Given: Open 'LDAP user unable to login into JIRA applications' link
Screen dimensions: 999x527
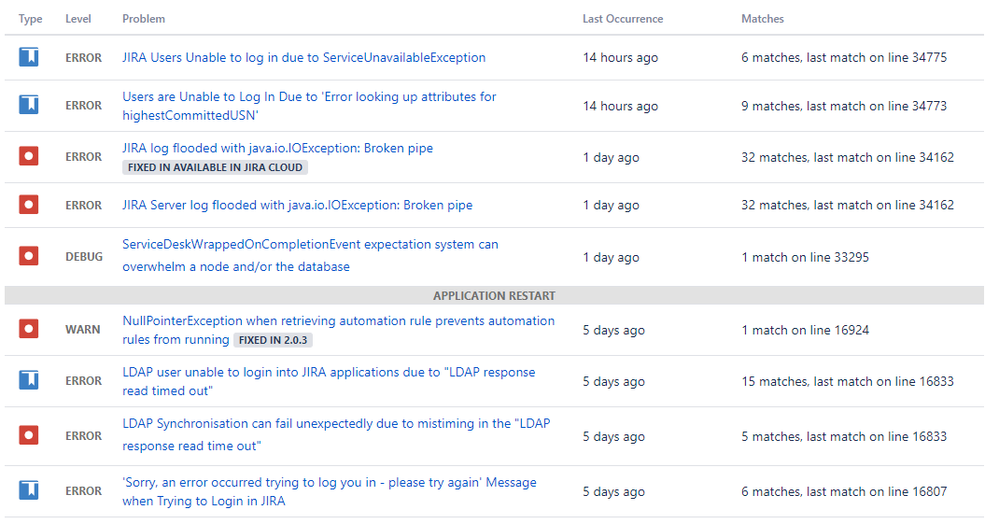Looking at the screenshot, I should tap(329, 381).
